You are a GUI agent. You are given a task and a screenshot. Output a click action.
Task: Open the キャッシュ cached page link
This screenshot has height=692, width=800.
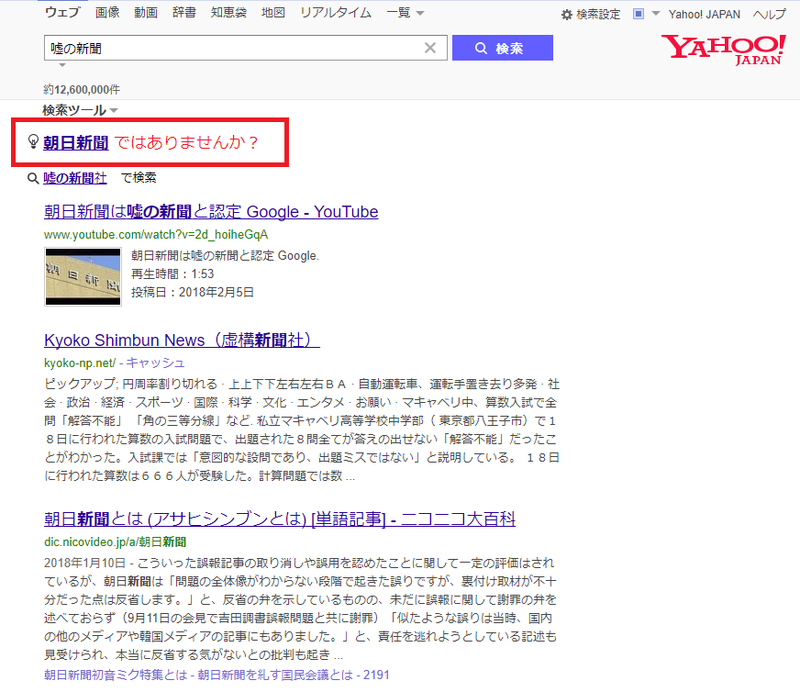pyautogui.click(x=155, y=363)
